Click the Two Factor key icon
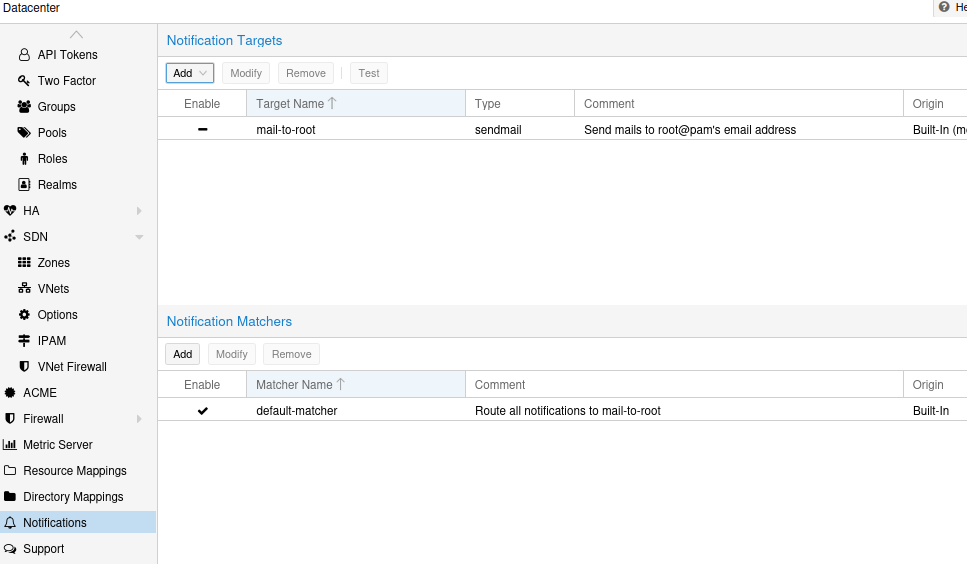 coord(24,81)
